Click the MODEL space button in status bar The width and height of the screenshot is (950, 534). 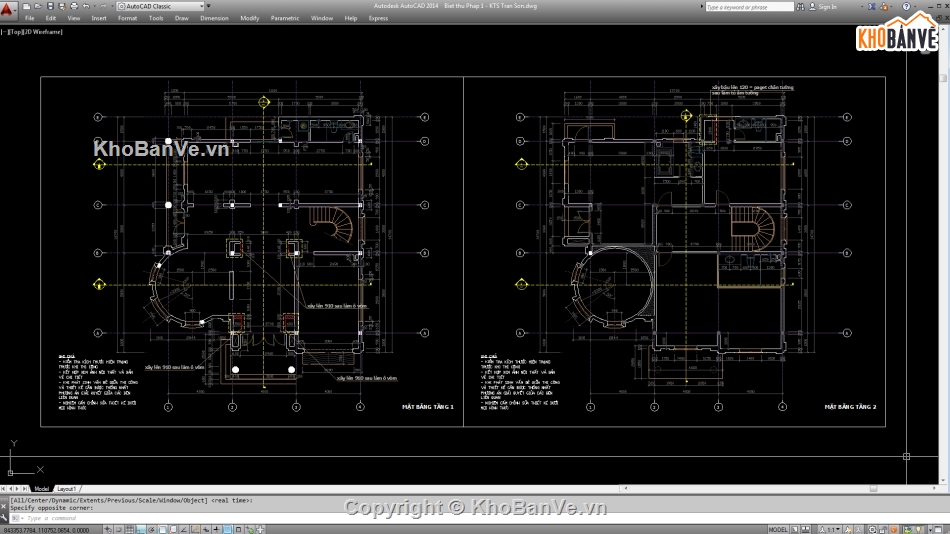click(779, 529)
